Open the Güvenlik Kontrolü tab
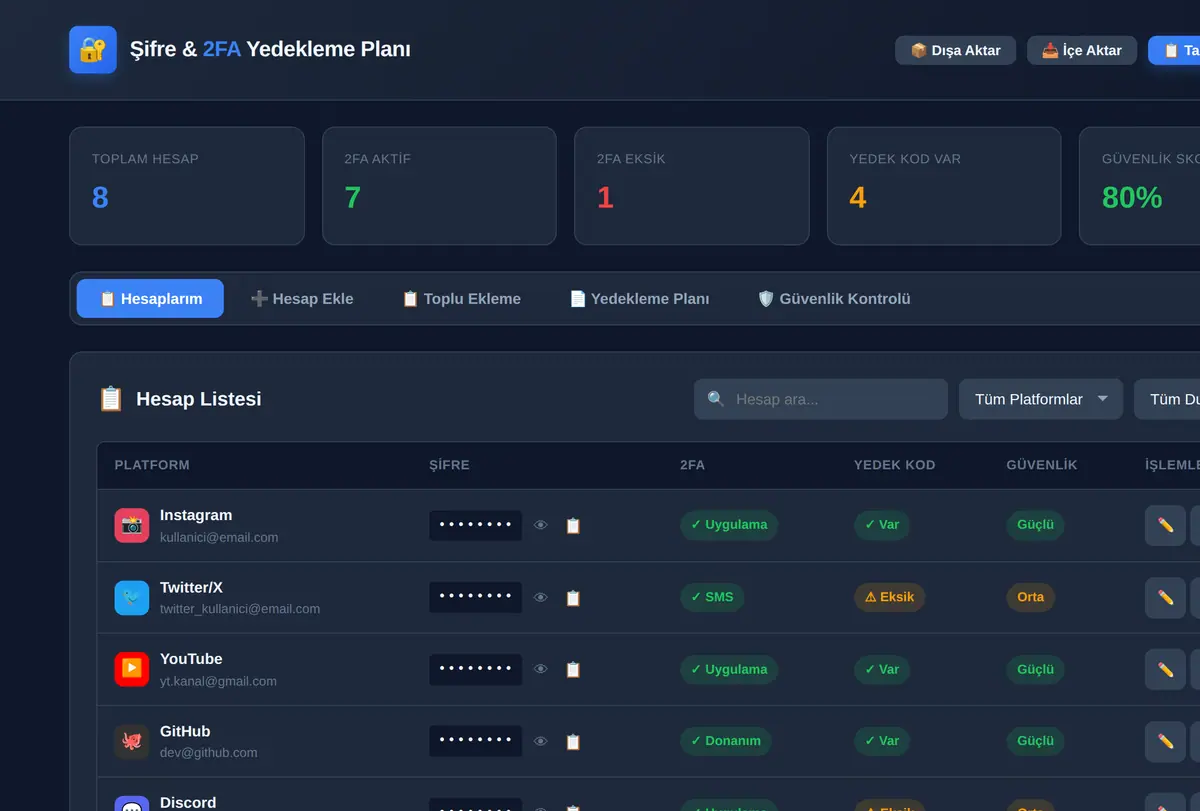Image resolution: width=1200 pixels, height=811 pixels. coord(834,298)
